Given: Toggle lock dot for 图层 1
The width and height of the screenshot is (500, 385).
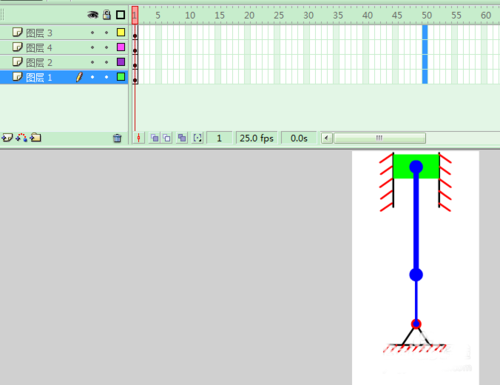Looking at the screenshot, I should [x=106, y=77].
